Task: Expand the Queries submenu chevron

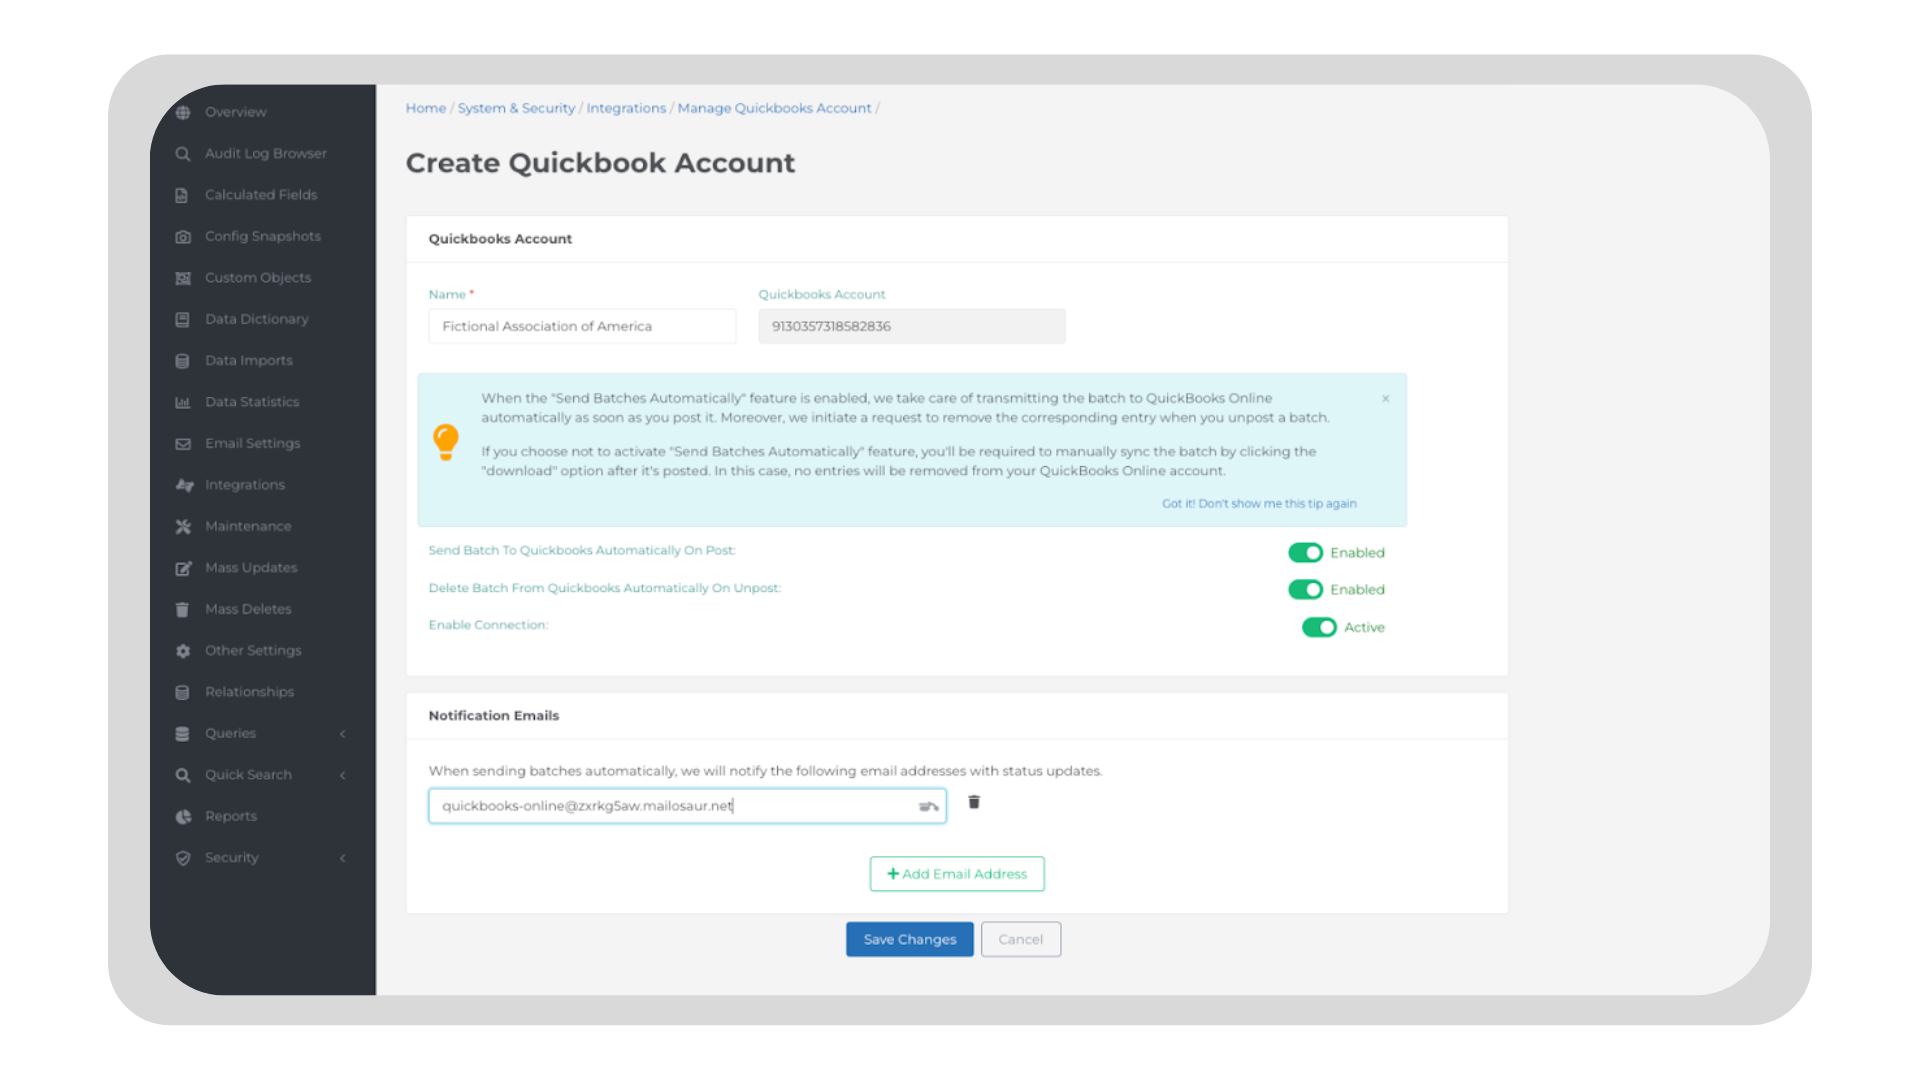Action: tap(343, 734)
